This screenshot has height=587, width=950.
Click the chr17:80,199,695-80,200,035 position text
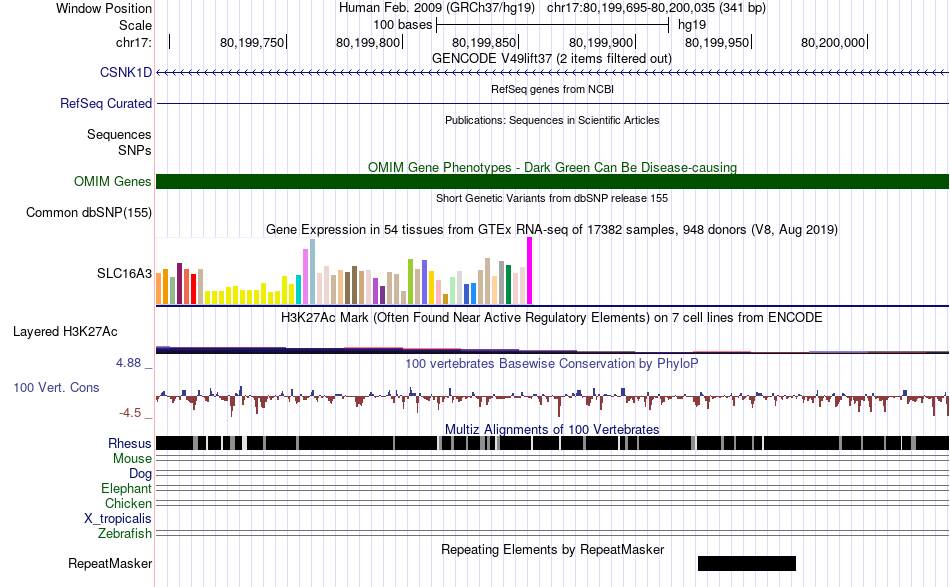(656, 8)
